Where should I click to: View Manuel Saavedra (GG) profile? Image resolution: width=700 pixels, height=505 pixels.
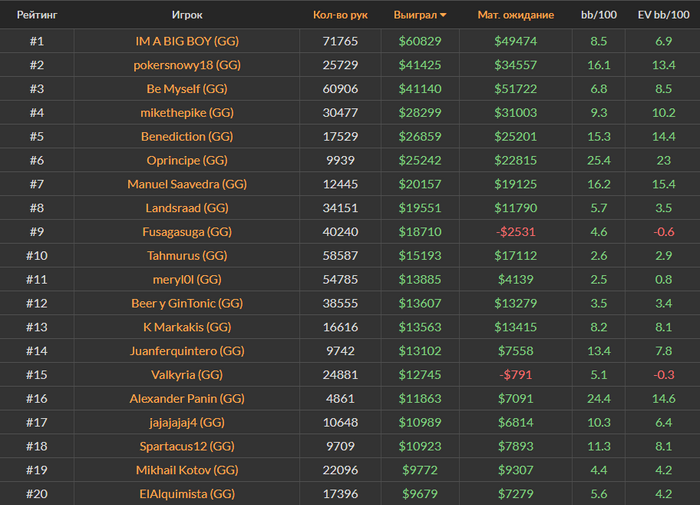pyautogui.click(x=187, y=184)
